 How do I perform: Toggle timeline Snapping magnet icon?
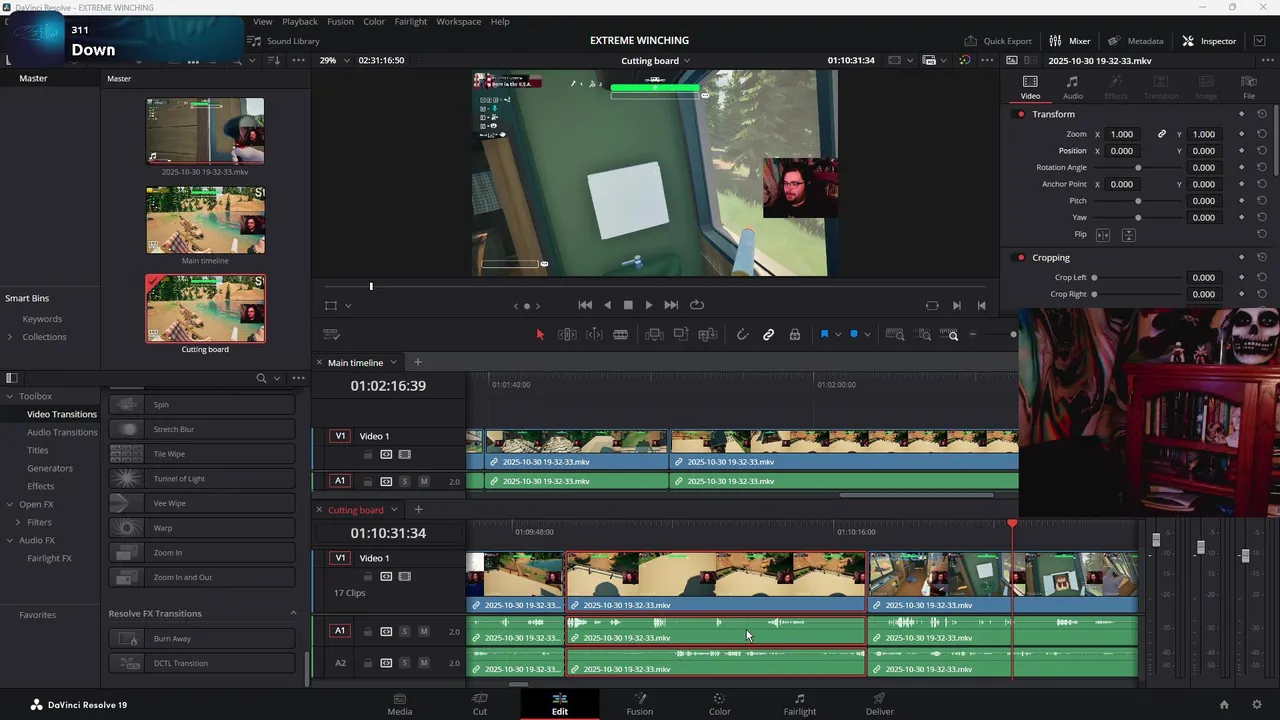pyautogui.click(x=742, y=335)
